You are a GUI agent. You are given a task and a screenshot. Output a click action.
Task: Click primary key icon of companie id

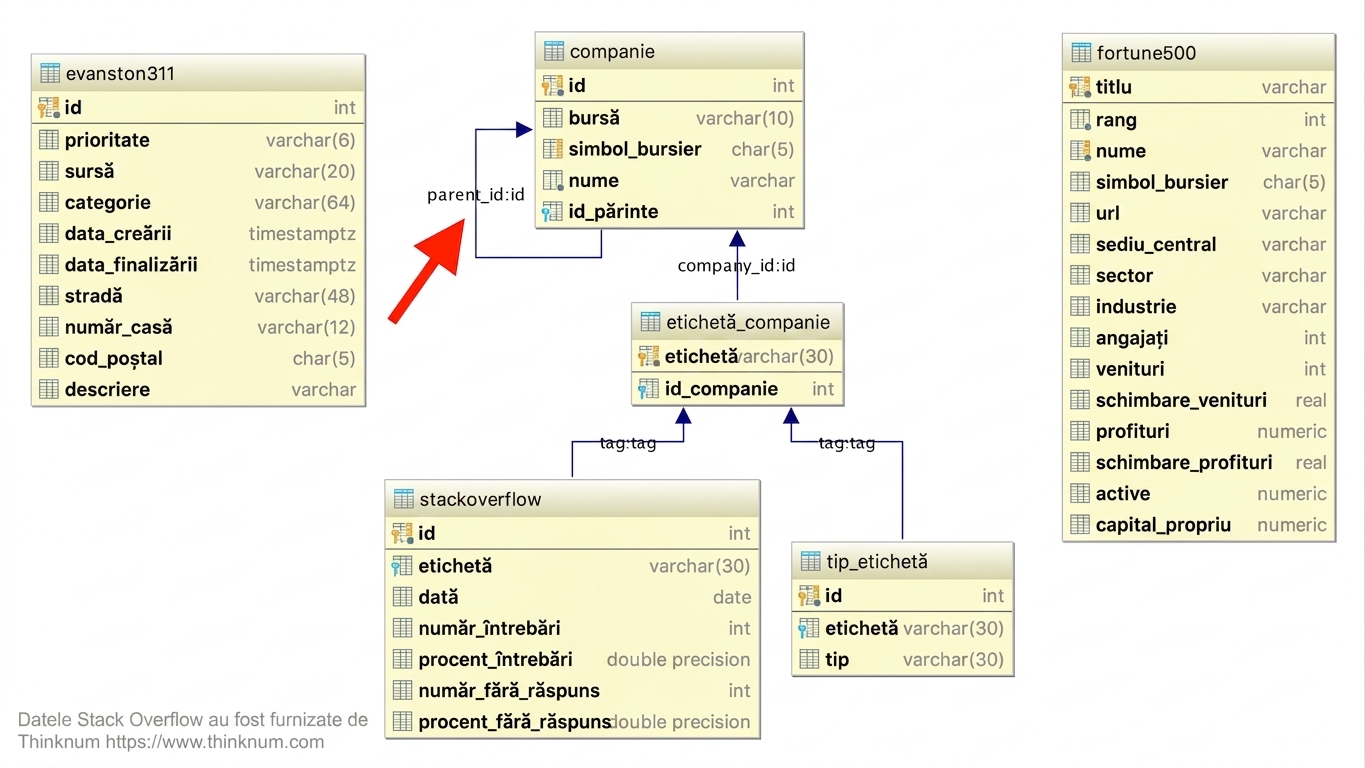pyautogui.click(x=553, y=86)
